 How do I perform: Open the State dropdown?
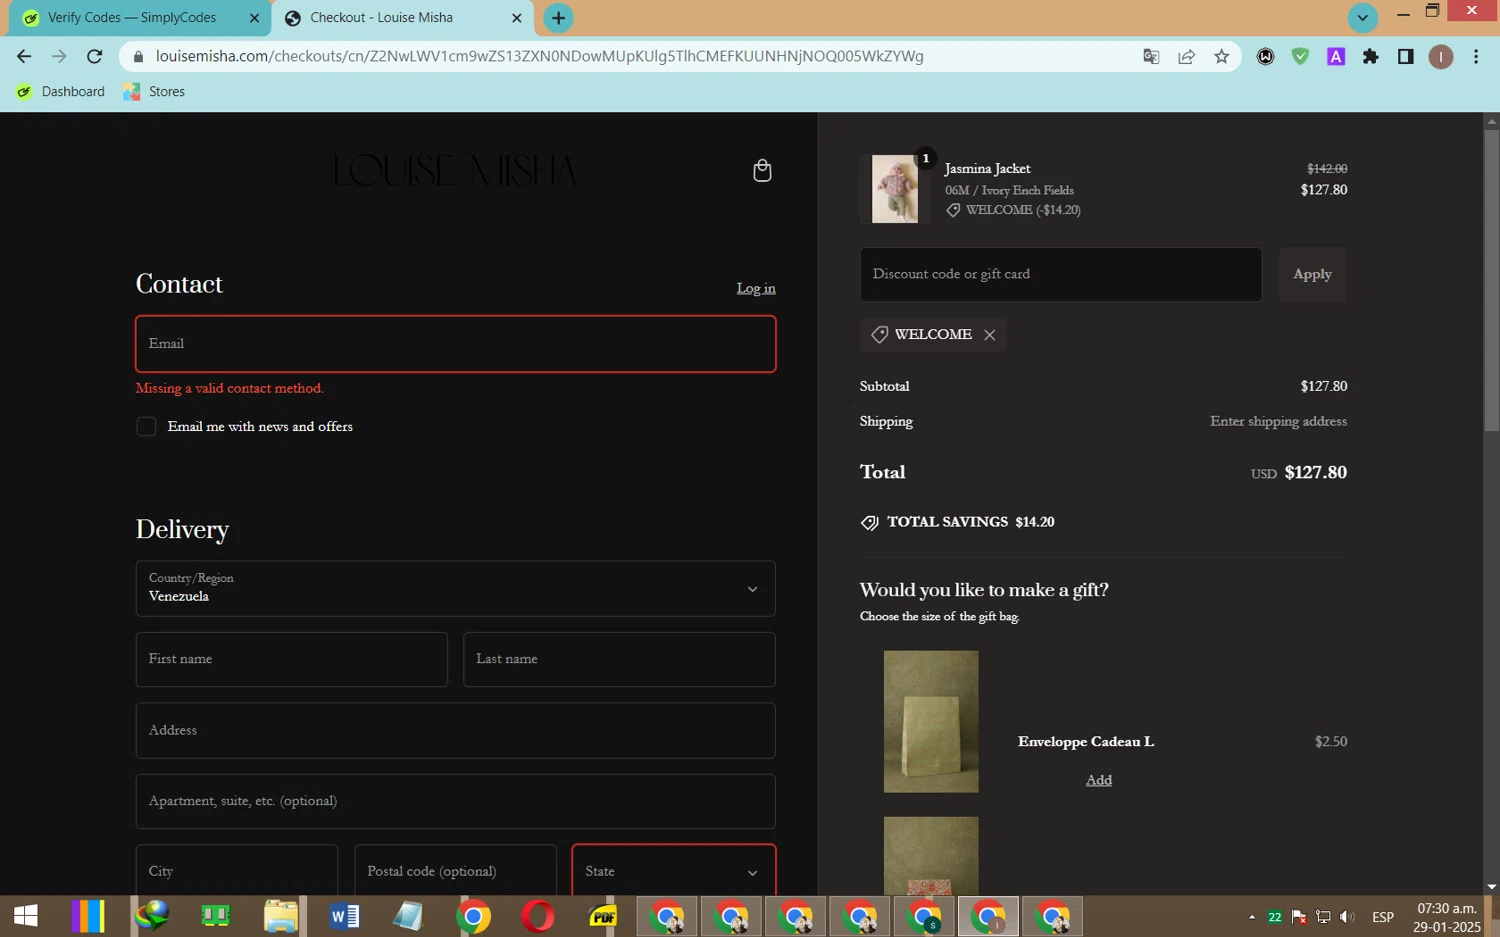coord(674,871)
